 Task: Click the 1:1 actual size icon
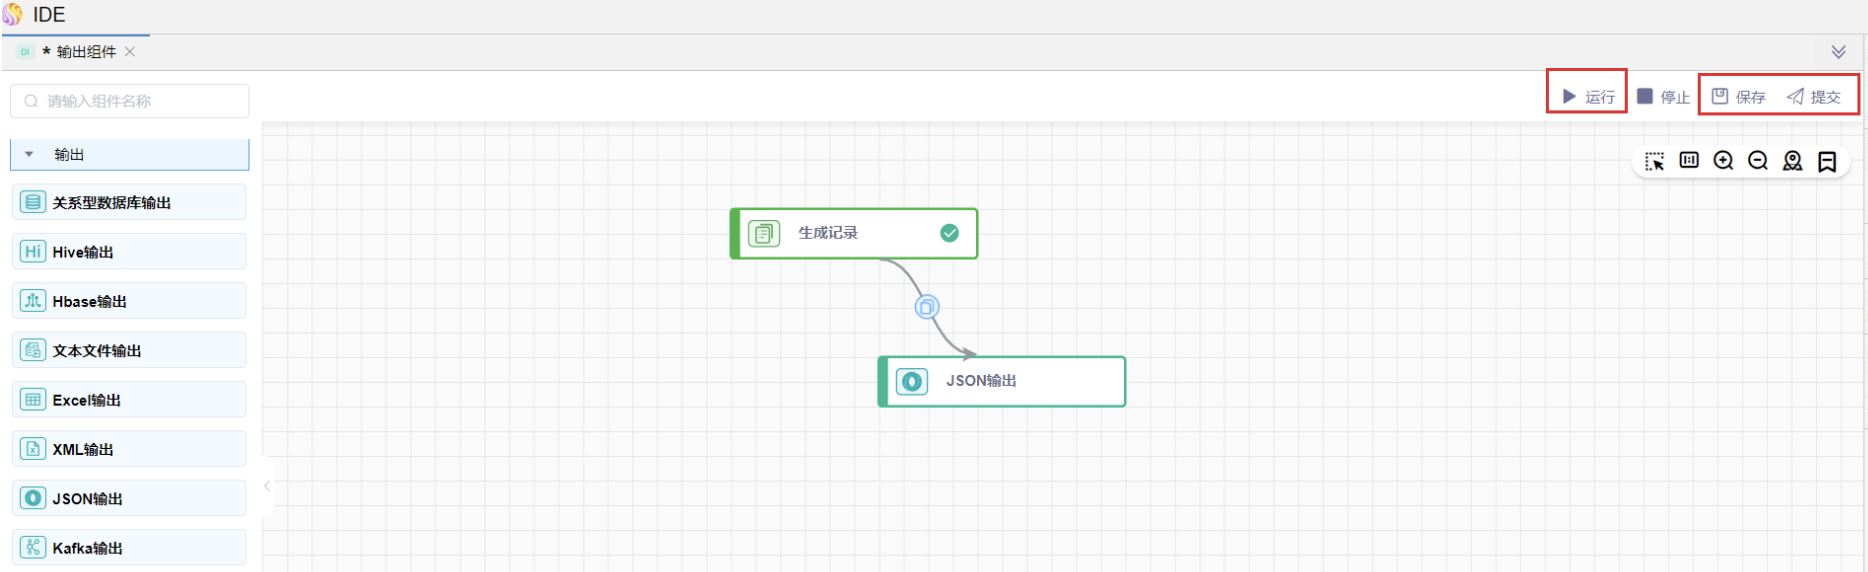tap(1689, 161)
